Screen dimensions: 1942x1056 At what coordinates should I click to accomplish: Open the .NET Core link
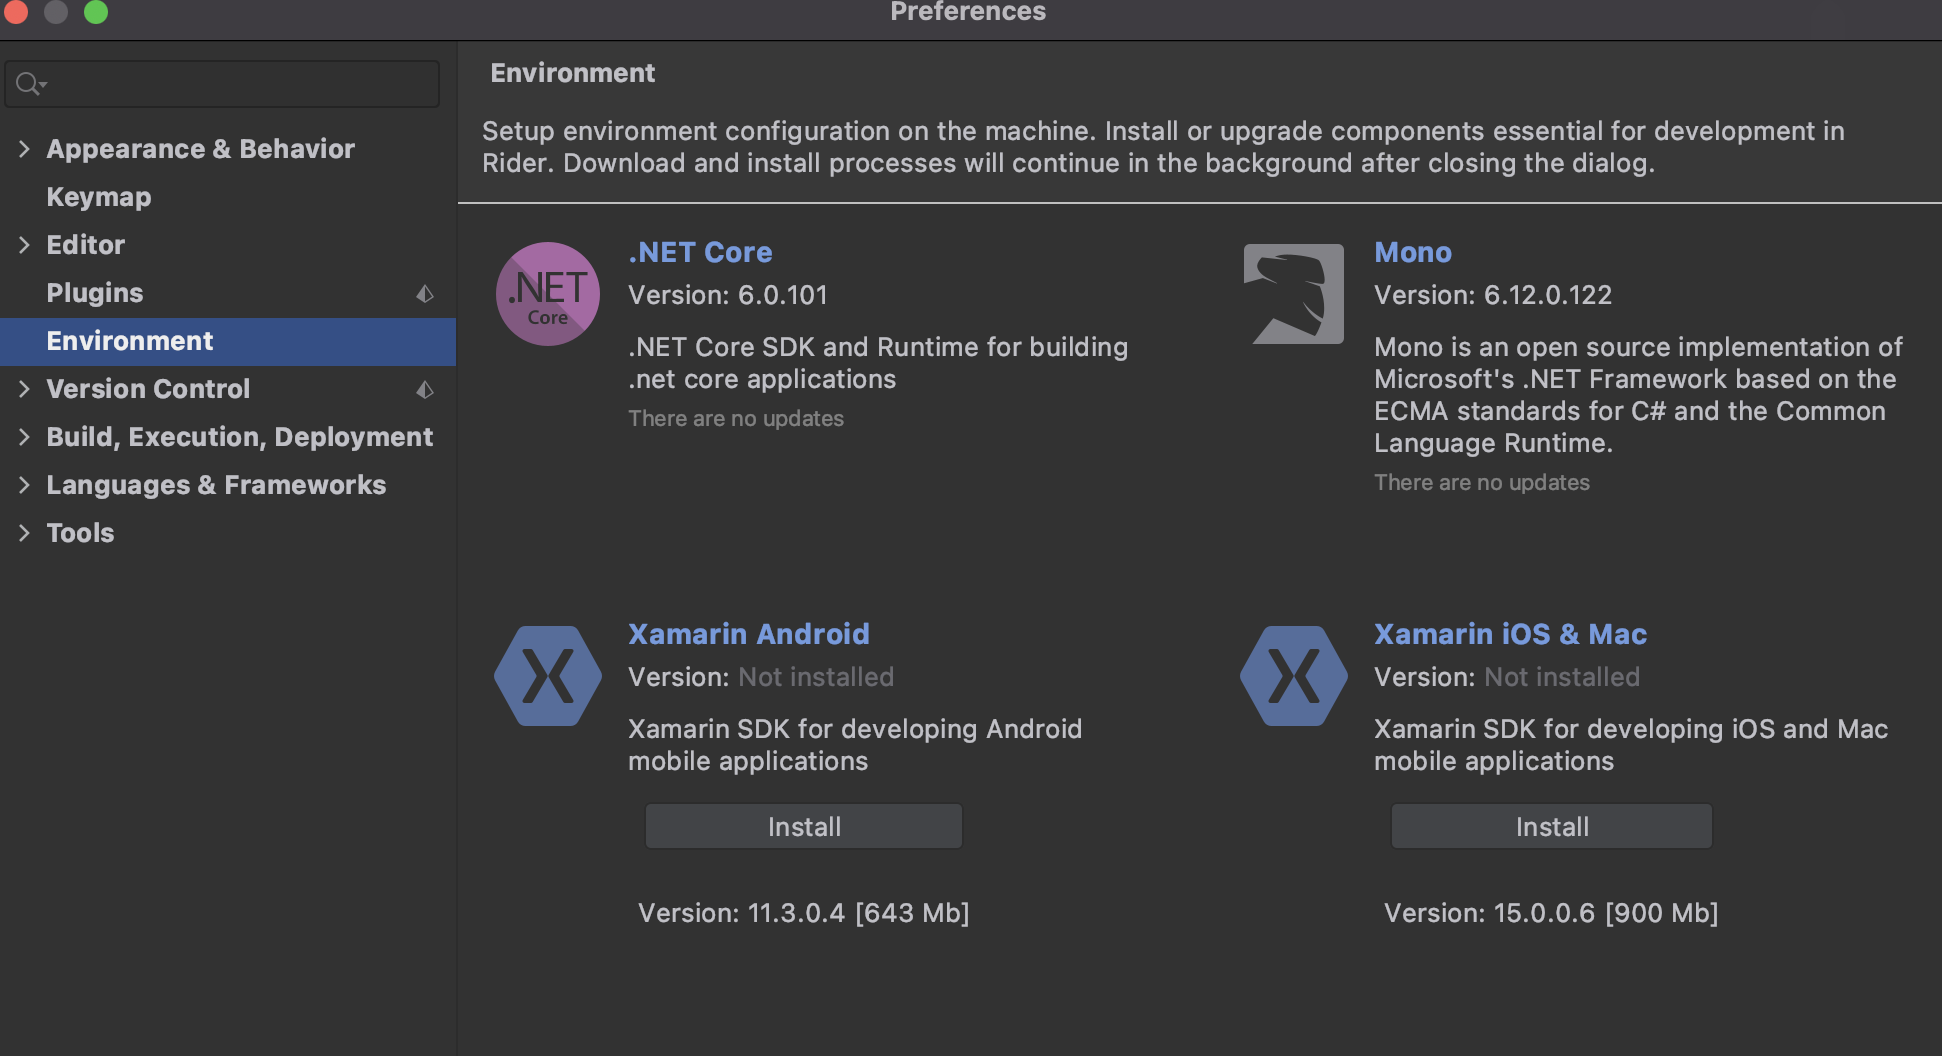[700, 252]
